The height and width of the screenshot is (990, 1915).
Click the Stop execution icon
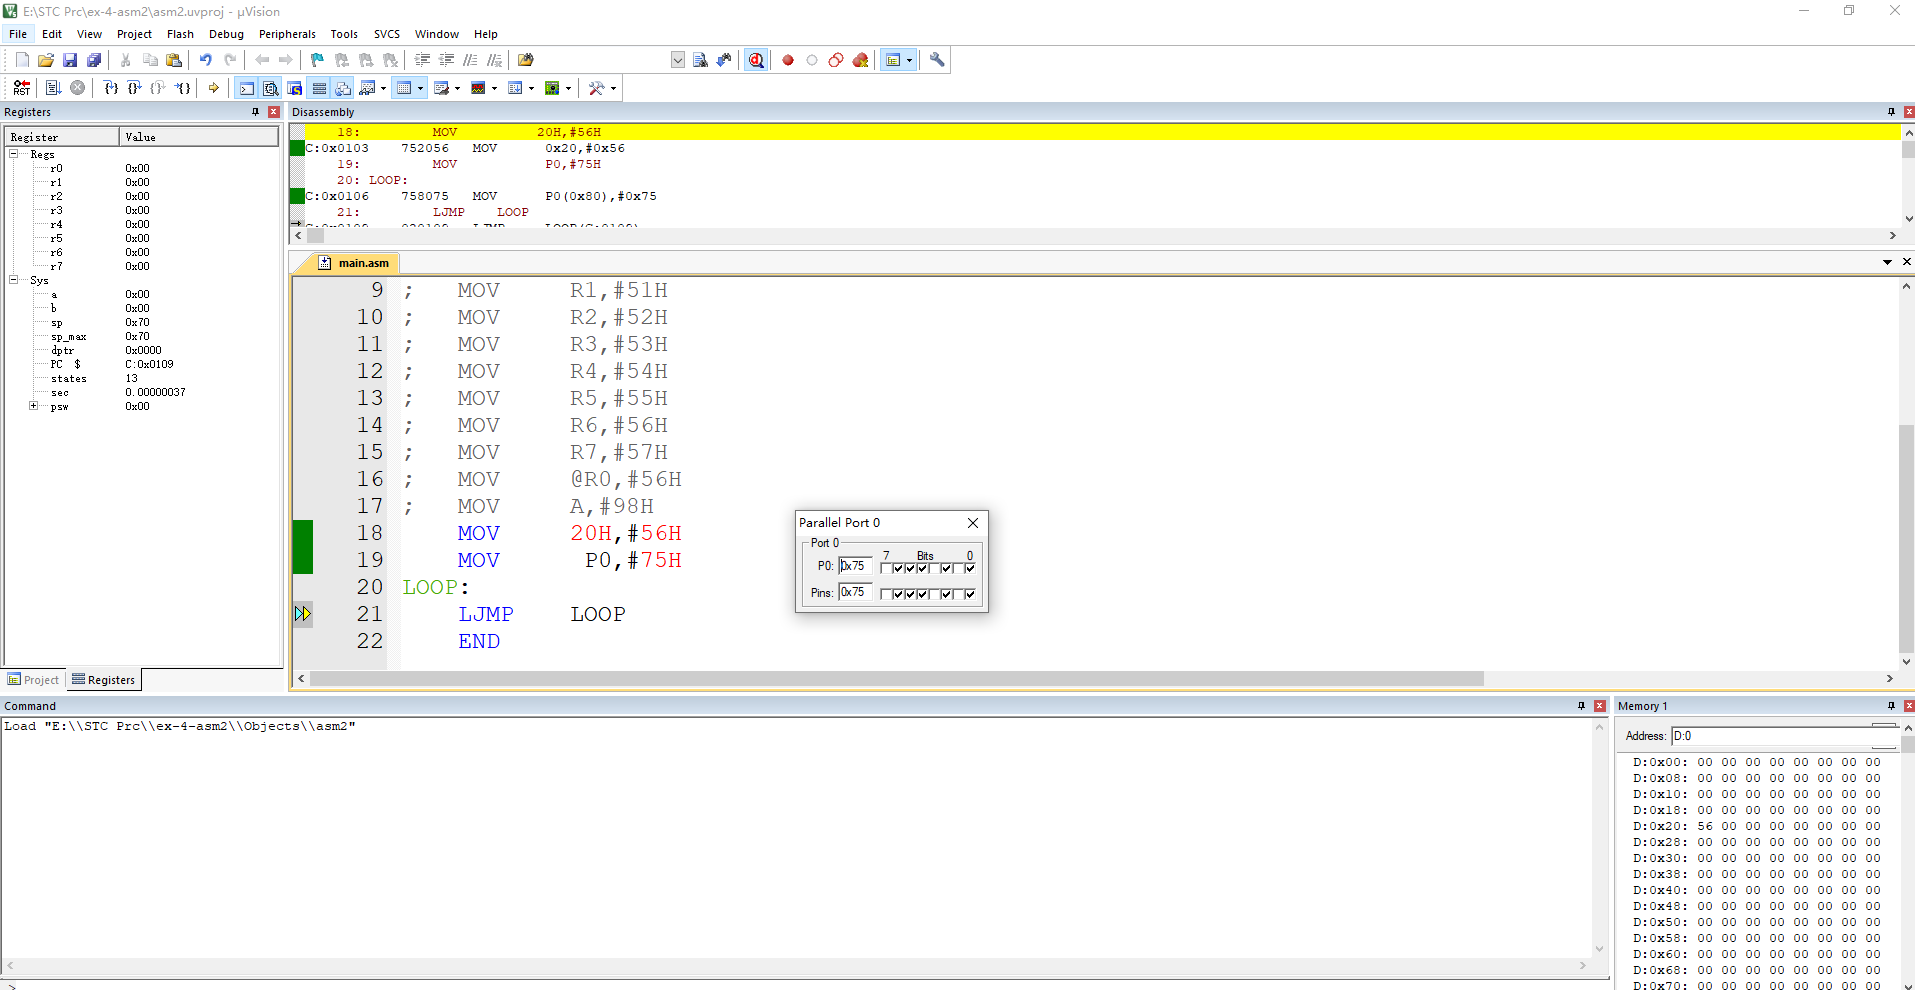pyautogui.click(x=77, y=88)
